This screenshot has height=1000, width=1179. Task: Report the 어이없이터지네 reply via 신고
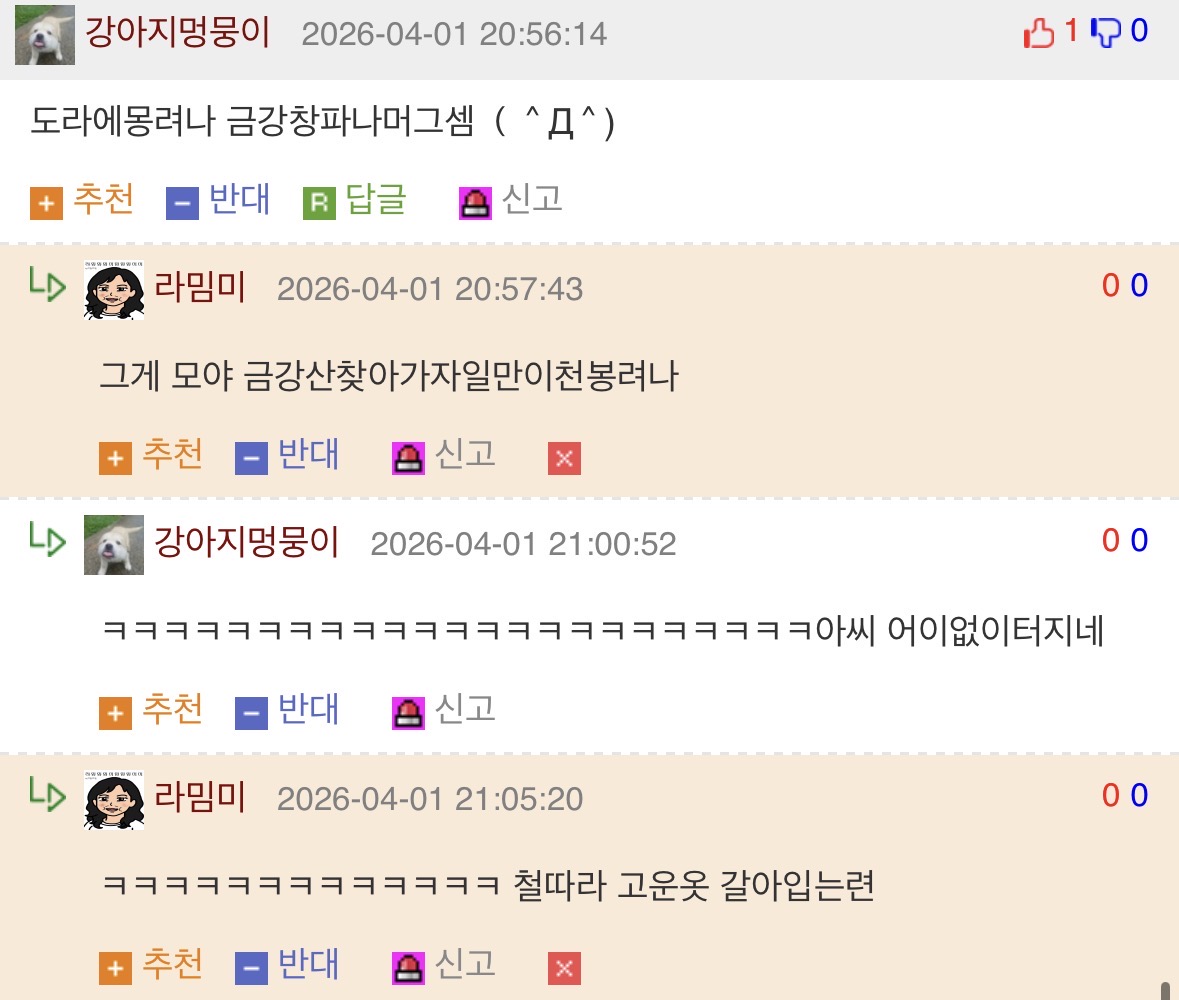(444, 710)
